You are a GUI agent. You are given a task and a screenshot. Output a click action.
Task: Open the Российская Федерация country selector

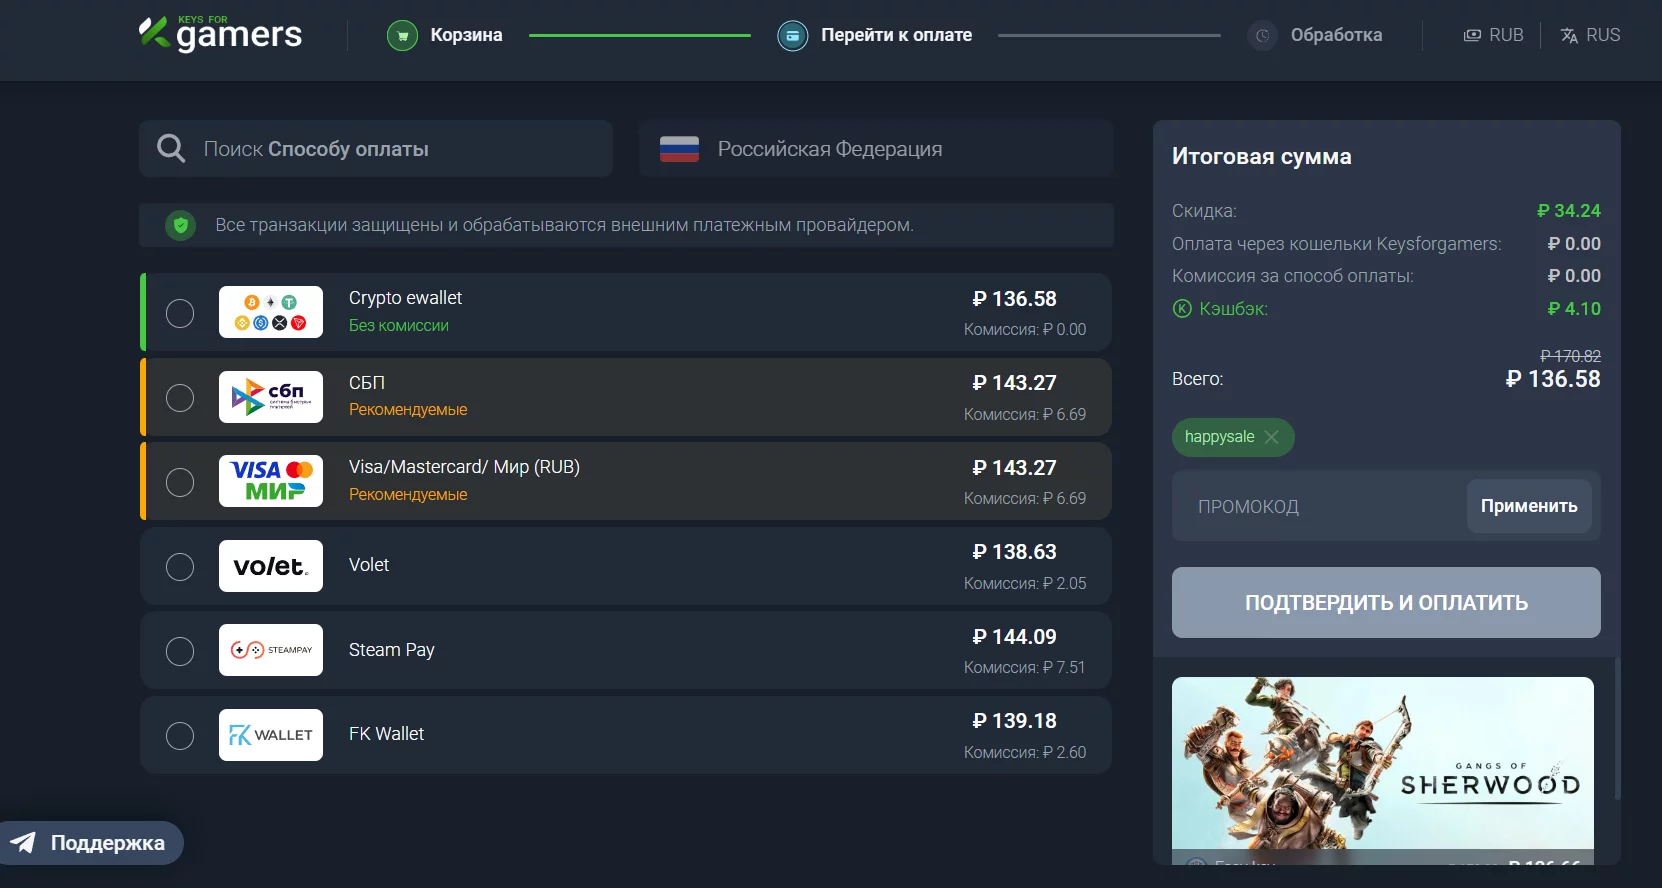pos(876,149)
